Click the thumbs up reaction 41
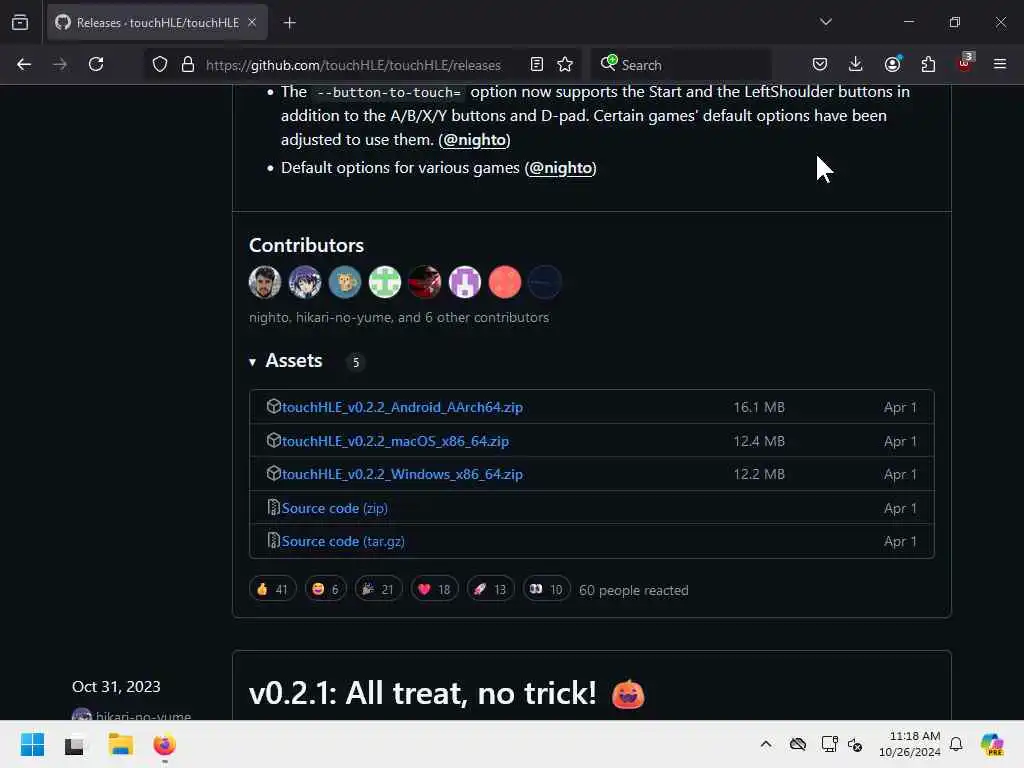The image size is (1024, 768). [x=272, y=590]
